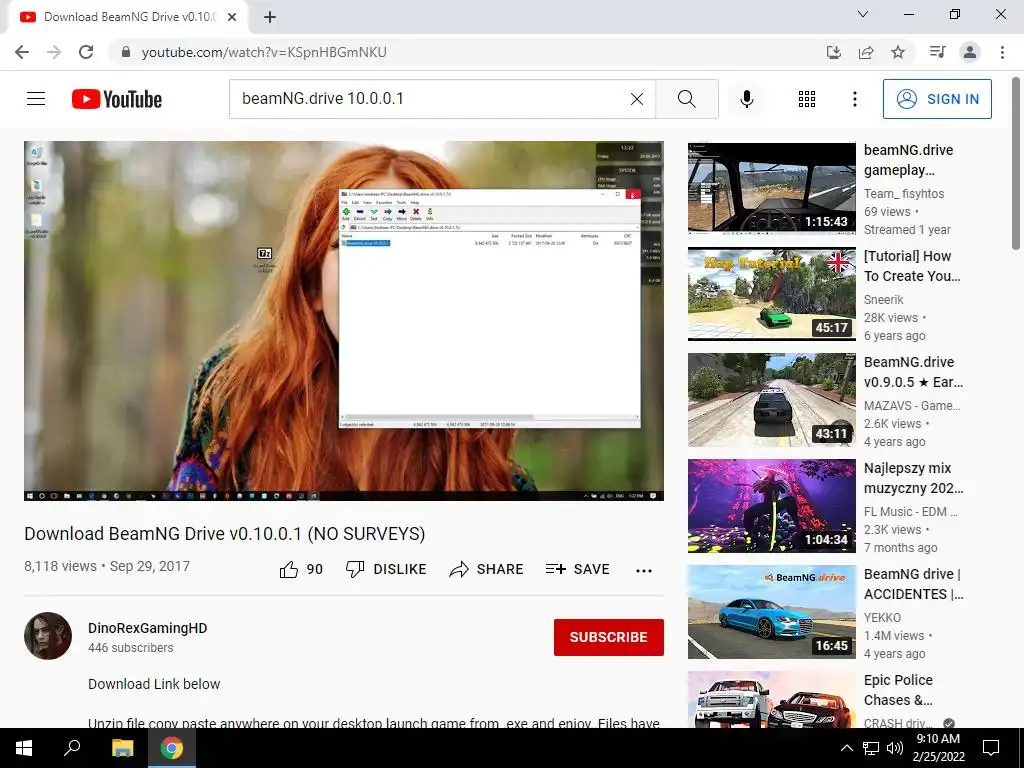Screen dimensions: 1024x768
Task: Open BeamNG drive ACCIDENTES thumbnail
Action: [772, 612]
